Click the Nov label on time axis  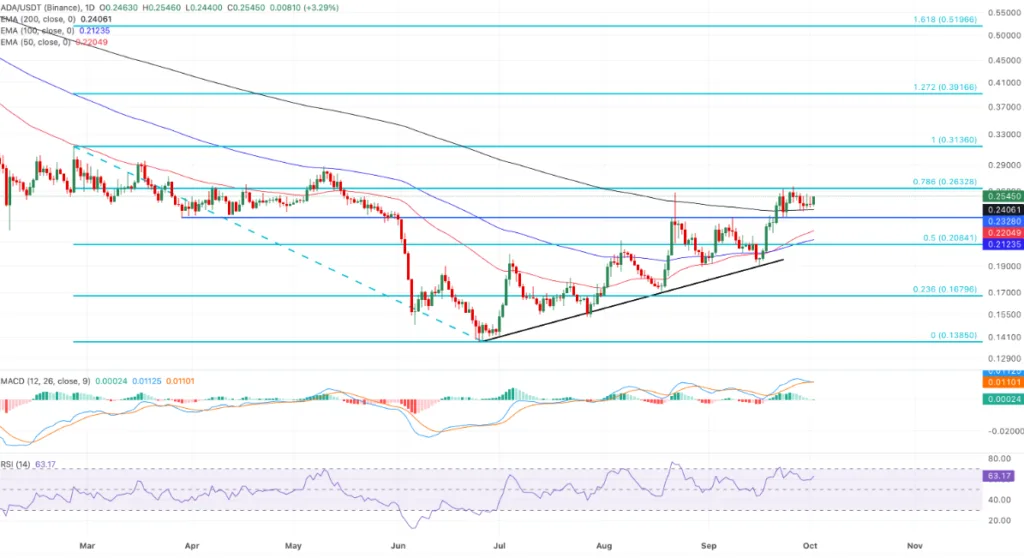pyautogui.click(x=915, y=546)
